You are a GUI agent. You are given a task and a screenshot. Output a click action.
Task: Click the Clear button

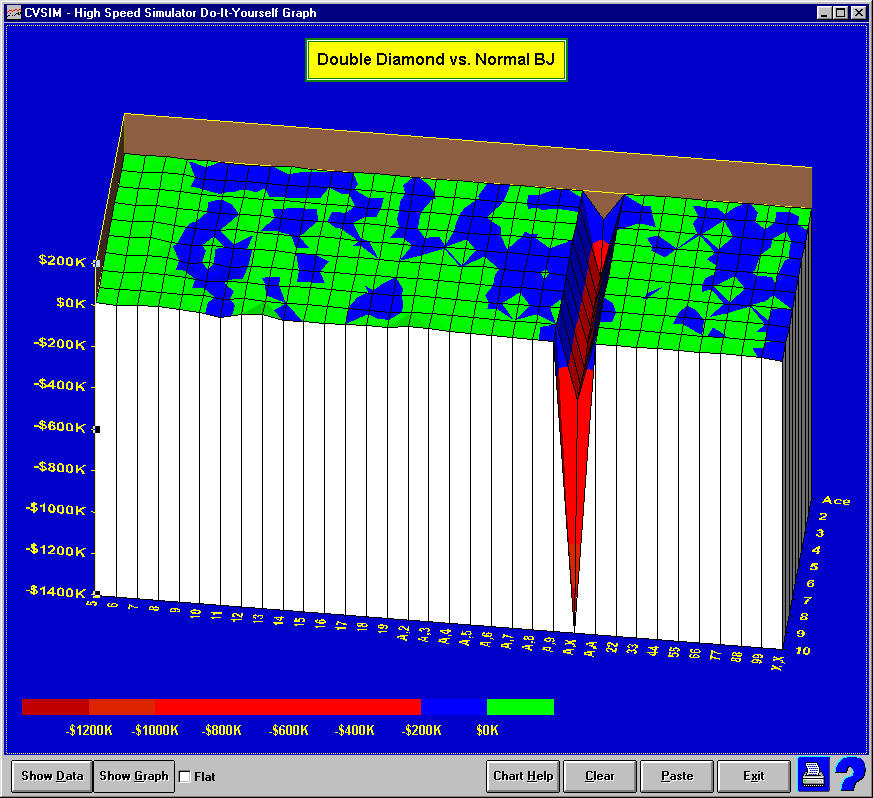coord(599,776)
